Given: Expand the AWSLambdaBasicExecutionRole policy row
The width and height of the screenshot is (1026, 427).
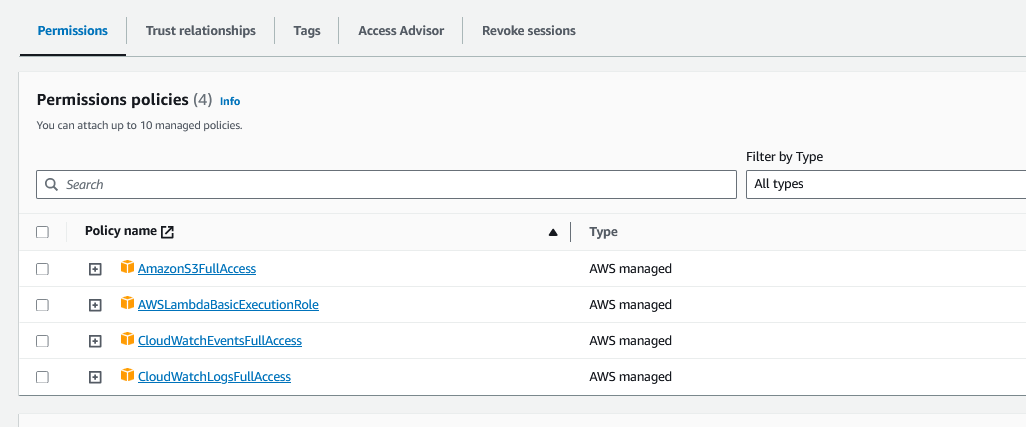Looking at the screenshot, I should (95, 305).
